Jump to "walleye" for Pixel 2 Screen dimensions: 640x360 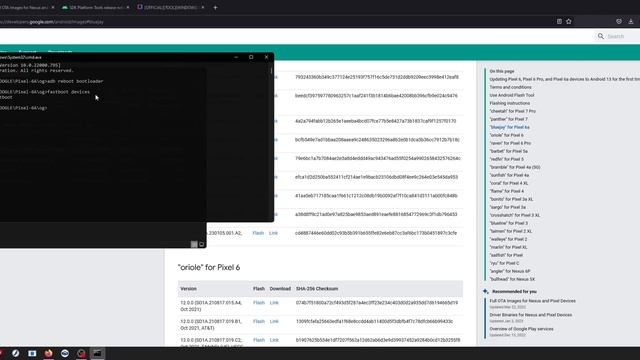click(508, 239)
